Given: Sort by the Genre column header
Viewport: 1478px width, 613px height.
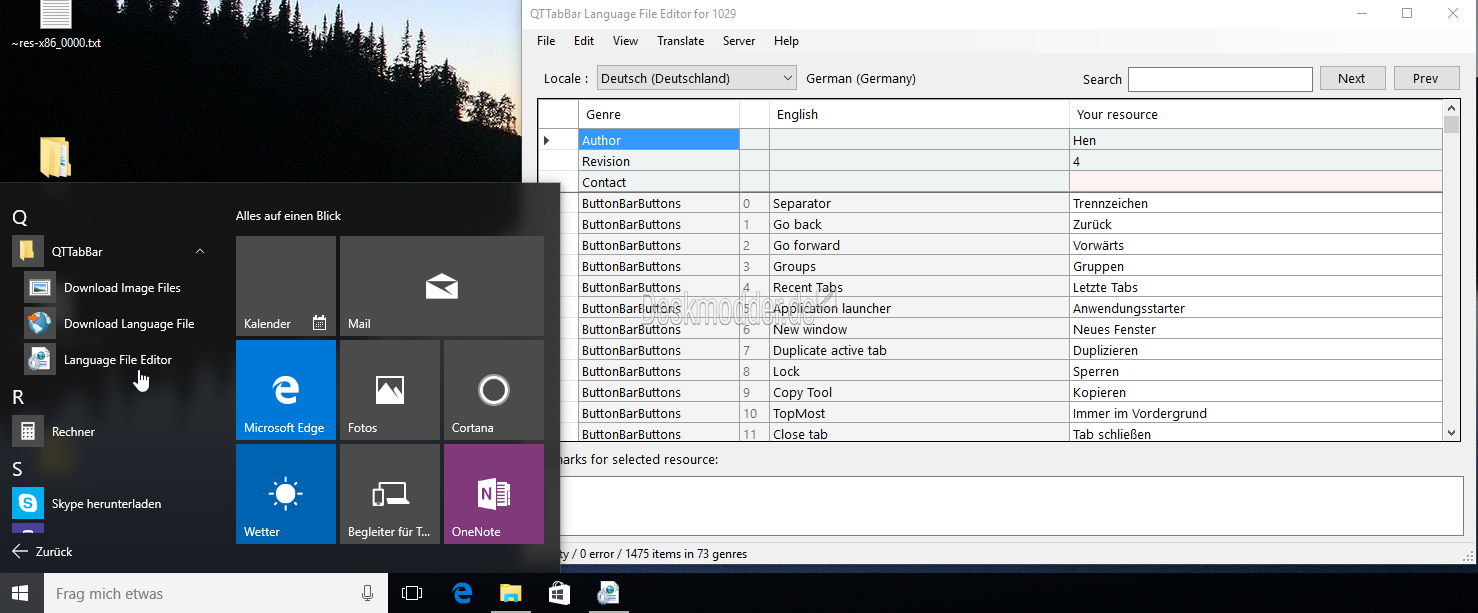Looking at the screenshot, I should click(x=658, y=114).
